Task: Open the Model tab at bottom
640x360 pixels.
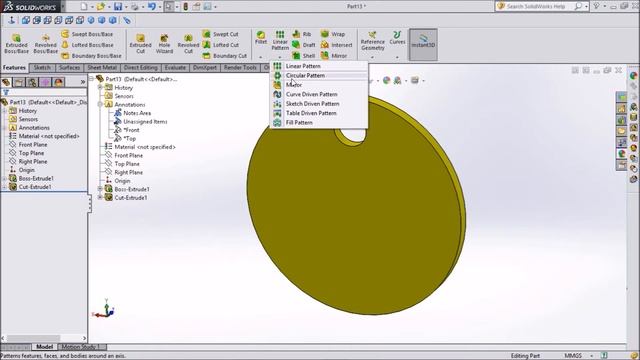Action: click(x=44, y=347)
